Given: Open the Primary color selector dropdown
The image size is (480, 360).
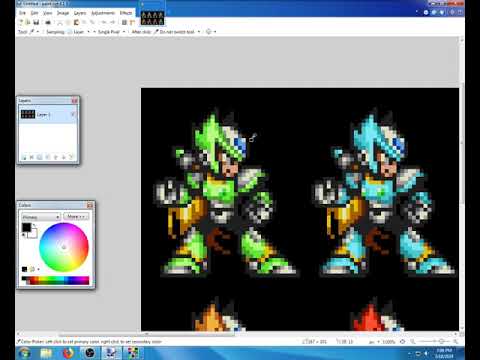Looking at the screenshot, I should [41, 217].
